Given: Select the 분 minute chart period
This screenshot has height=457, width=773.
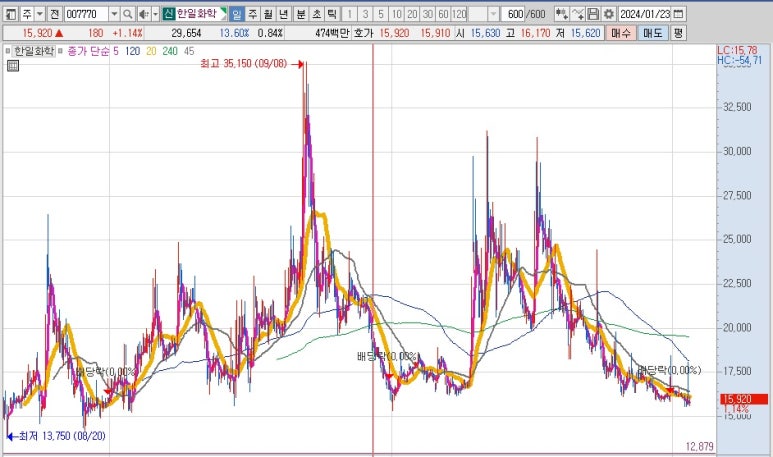Looking at the screenshot, I should coord(301,14).
